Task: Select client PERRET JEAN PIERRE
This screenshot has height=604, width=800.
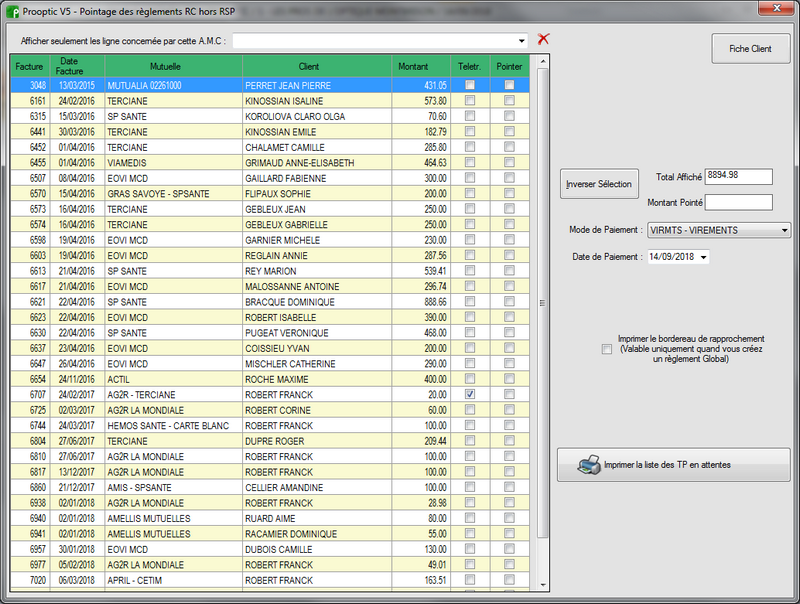Action: tap(288, 86)
